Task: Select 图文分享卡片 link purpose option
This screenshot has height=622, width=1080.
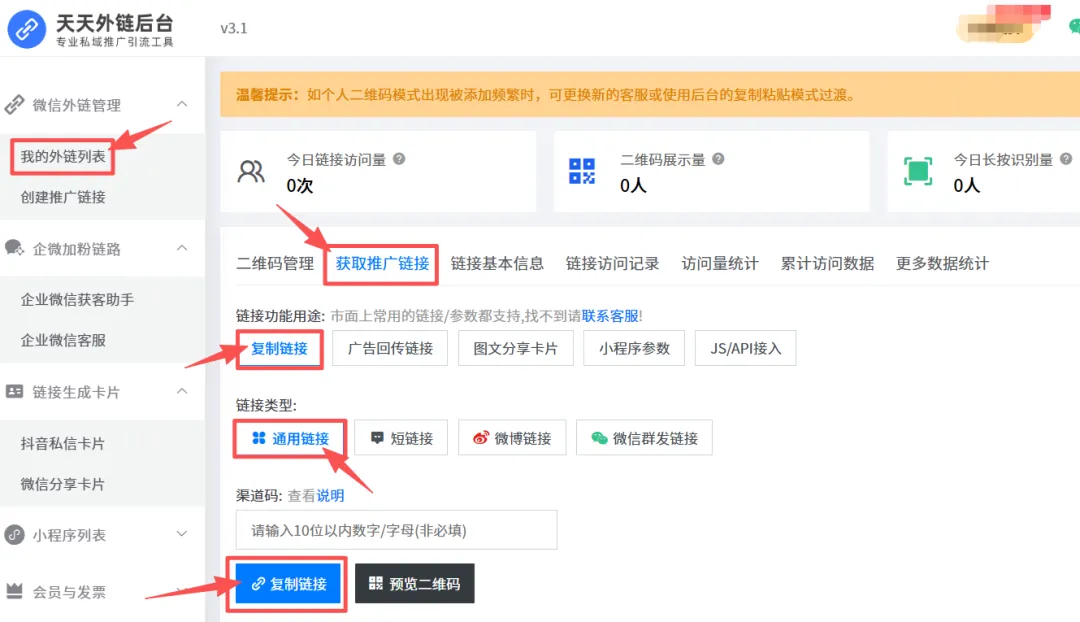Action: 515,349
